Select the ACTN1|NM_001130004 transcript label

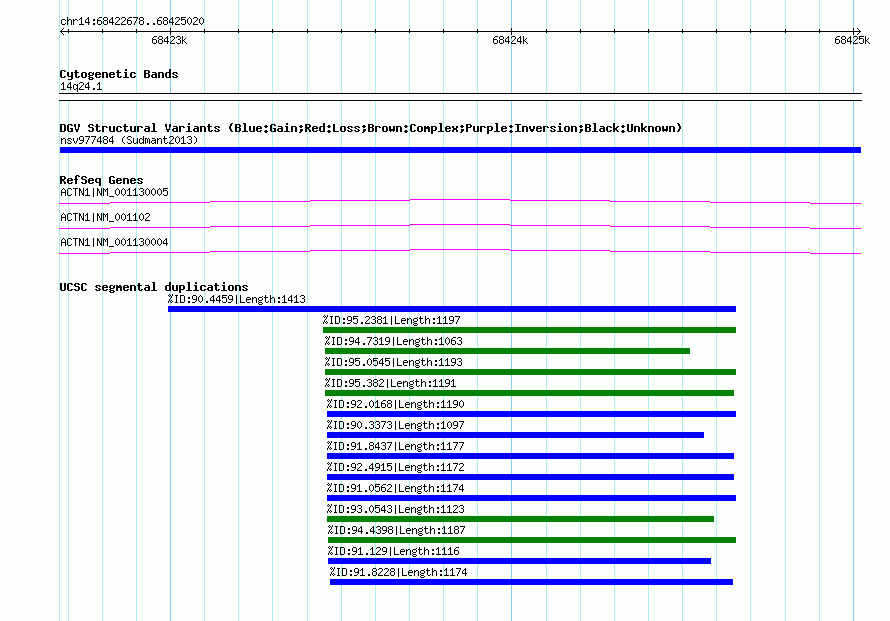[x=114, y=242]
